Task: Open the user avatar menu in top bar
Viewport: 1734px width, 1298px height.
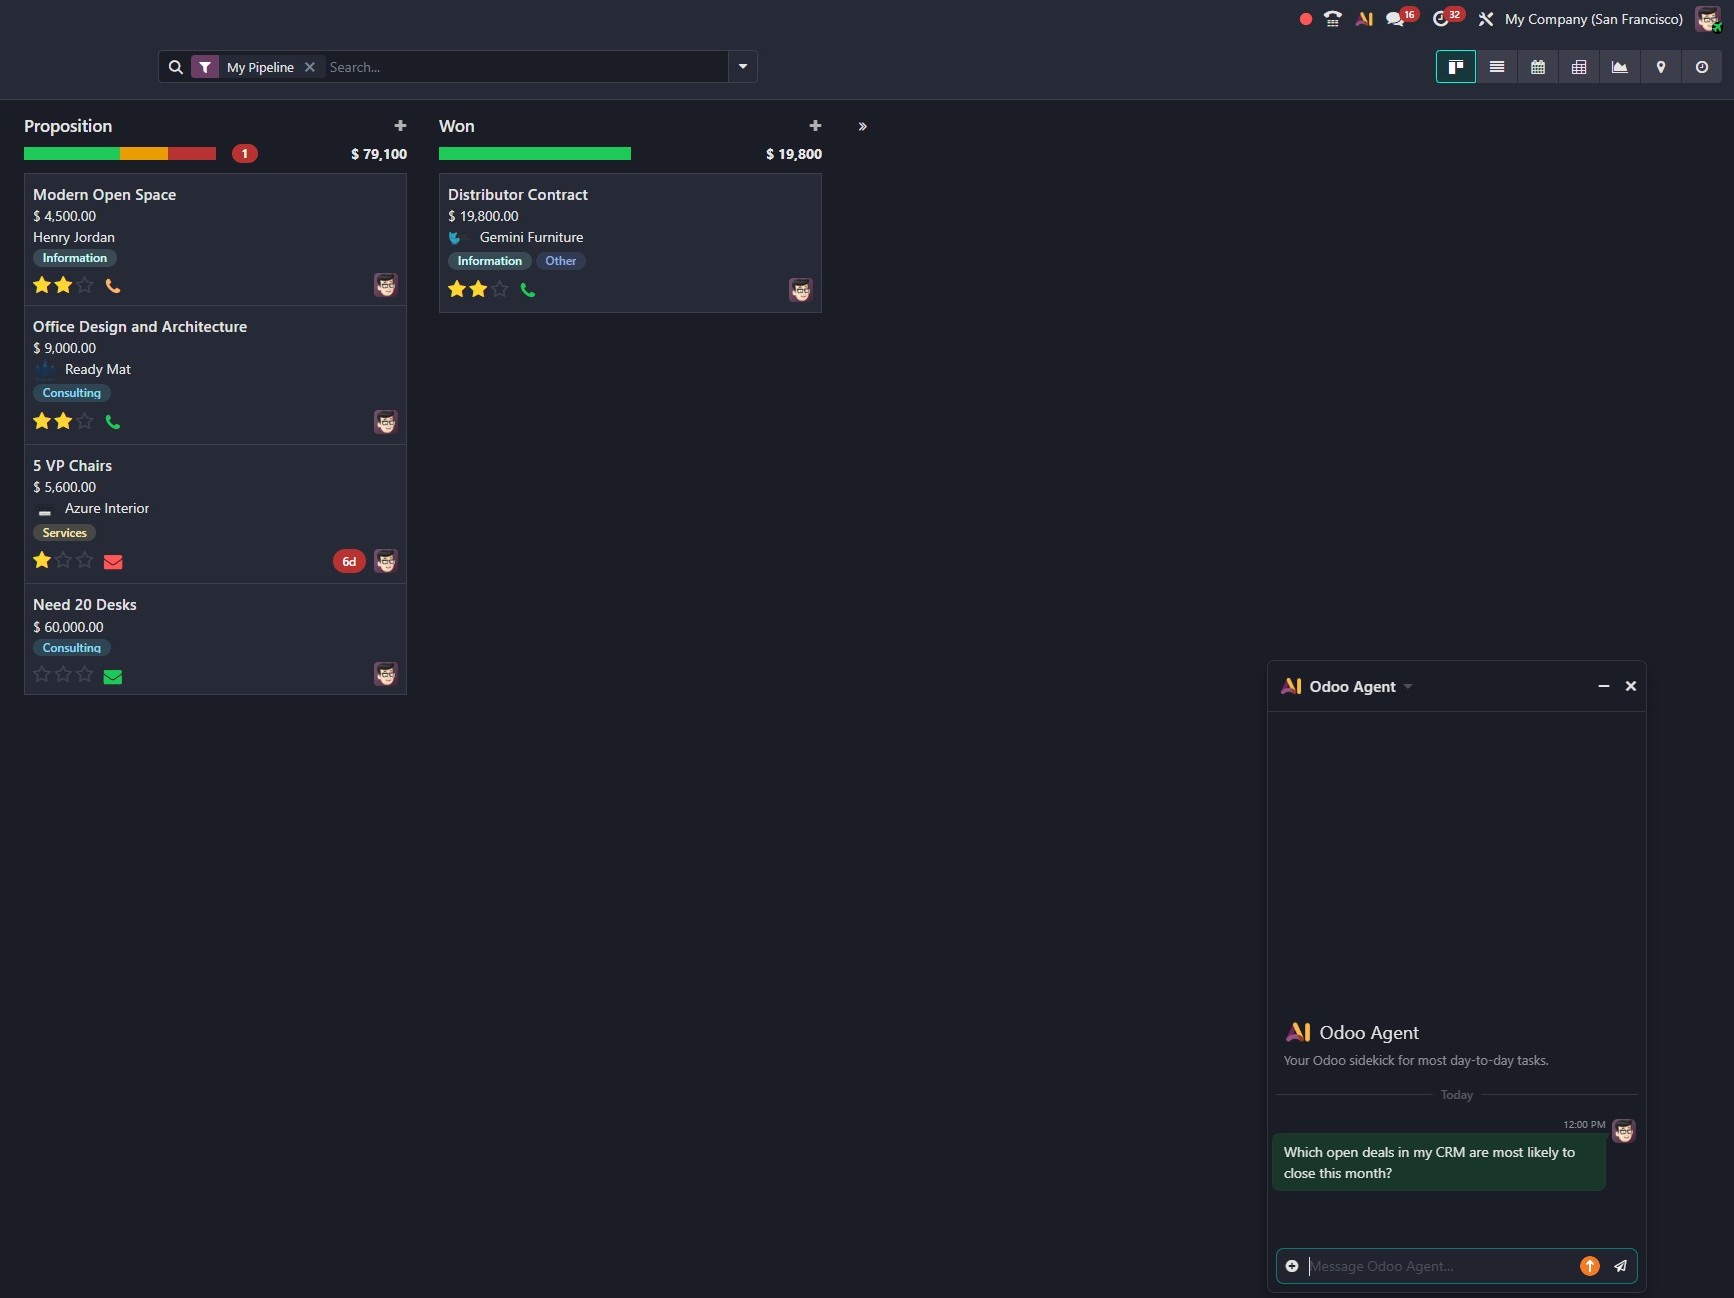Action: pos(1708,19)
